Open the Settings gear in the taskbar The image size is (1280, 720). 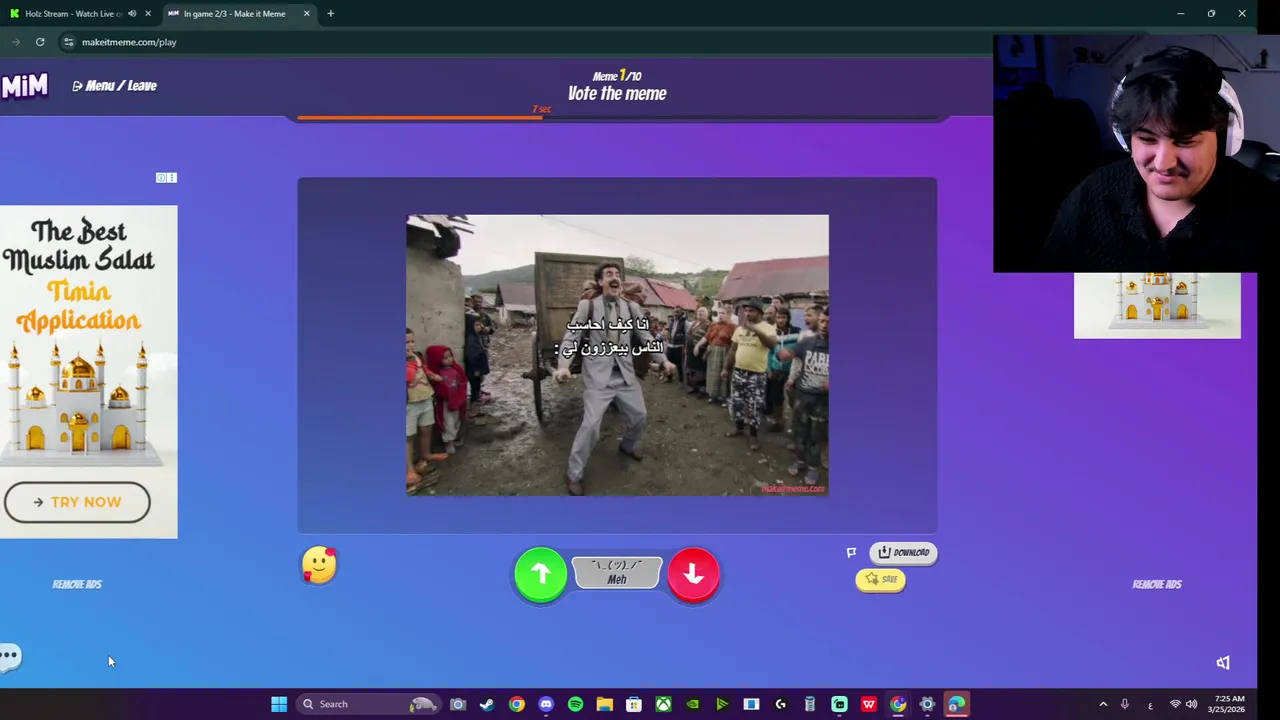point(927,704)
